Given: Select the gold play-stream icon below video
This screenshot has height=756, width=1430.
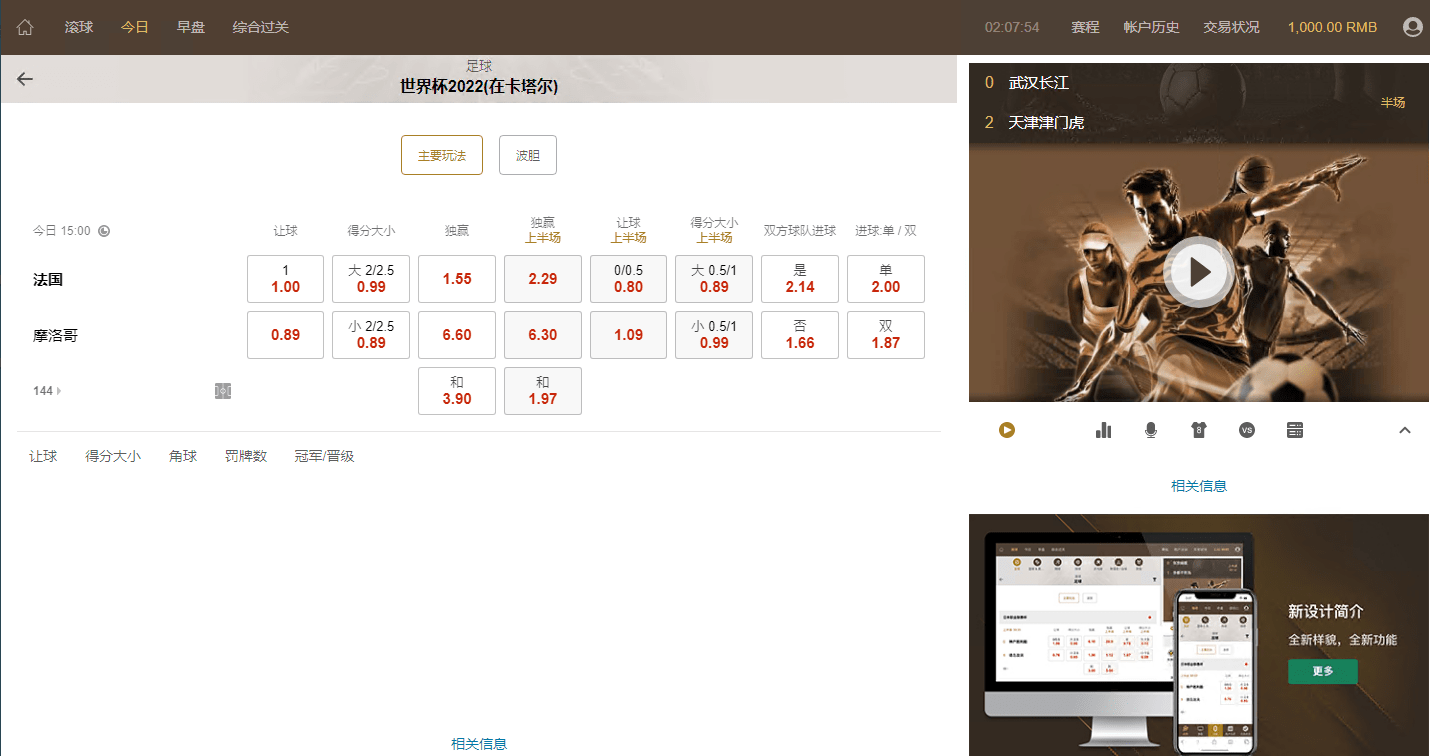Looking at the screenshot, I should coord(1007,430).
